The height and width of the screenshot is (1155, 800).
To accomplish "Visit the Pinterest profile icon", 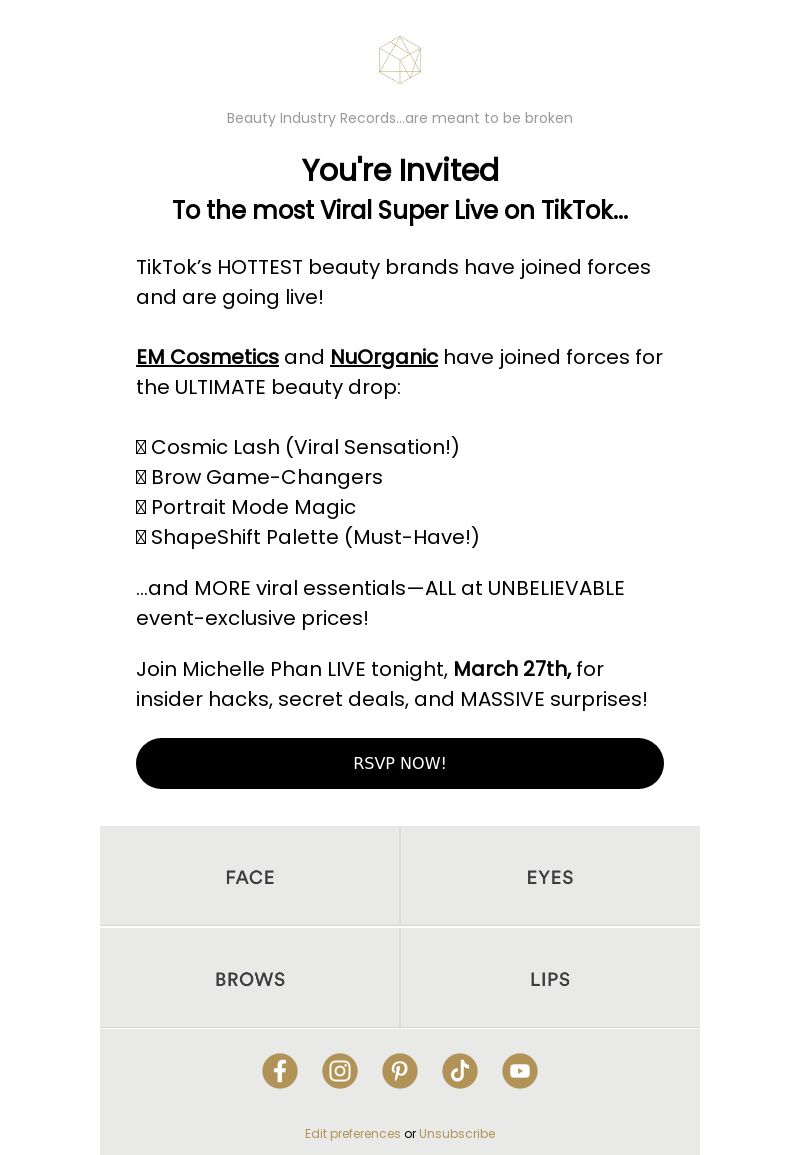I will 400,1070.
